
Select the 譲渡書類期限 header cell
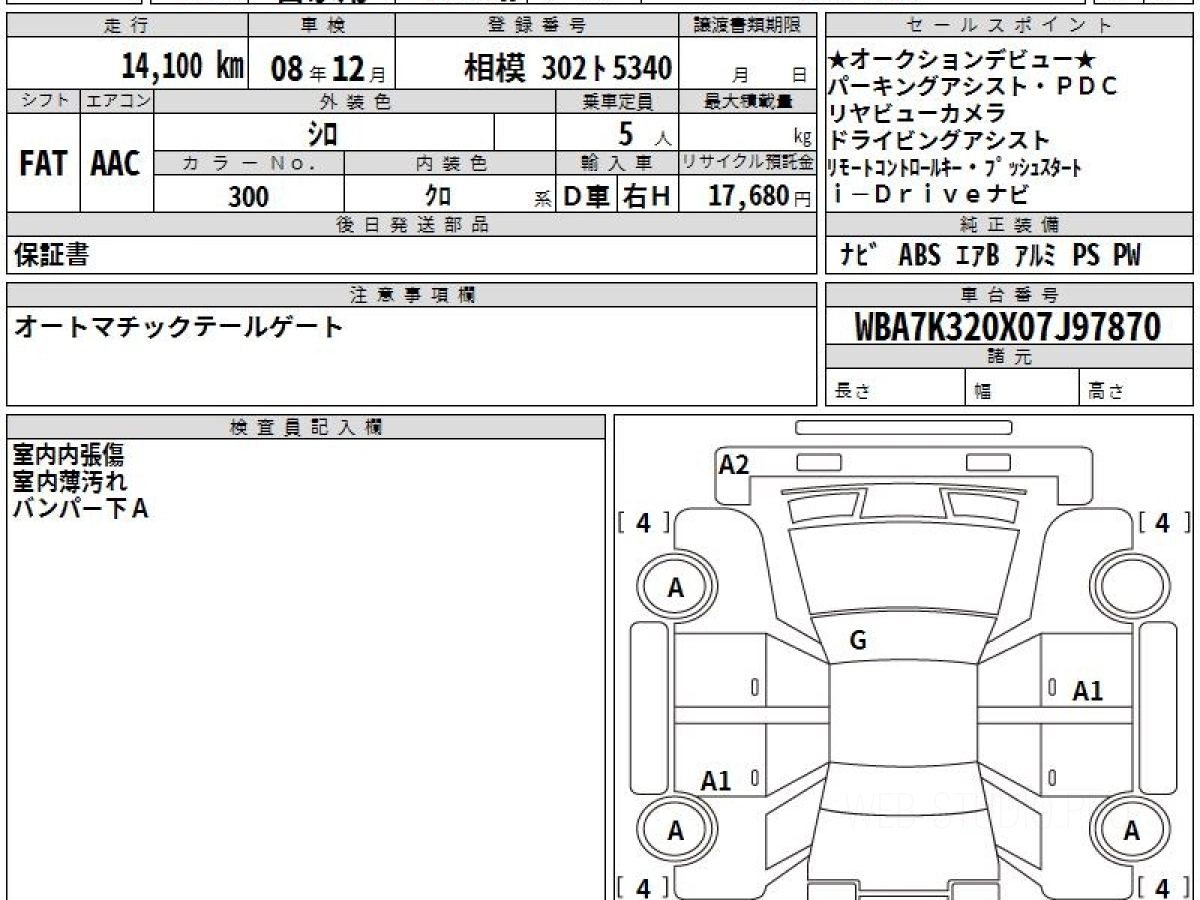pyautogui.click(x=747, y=26)
